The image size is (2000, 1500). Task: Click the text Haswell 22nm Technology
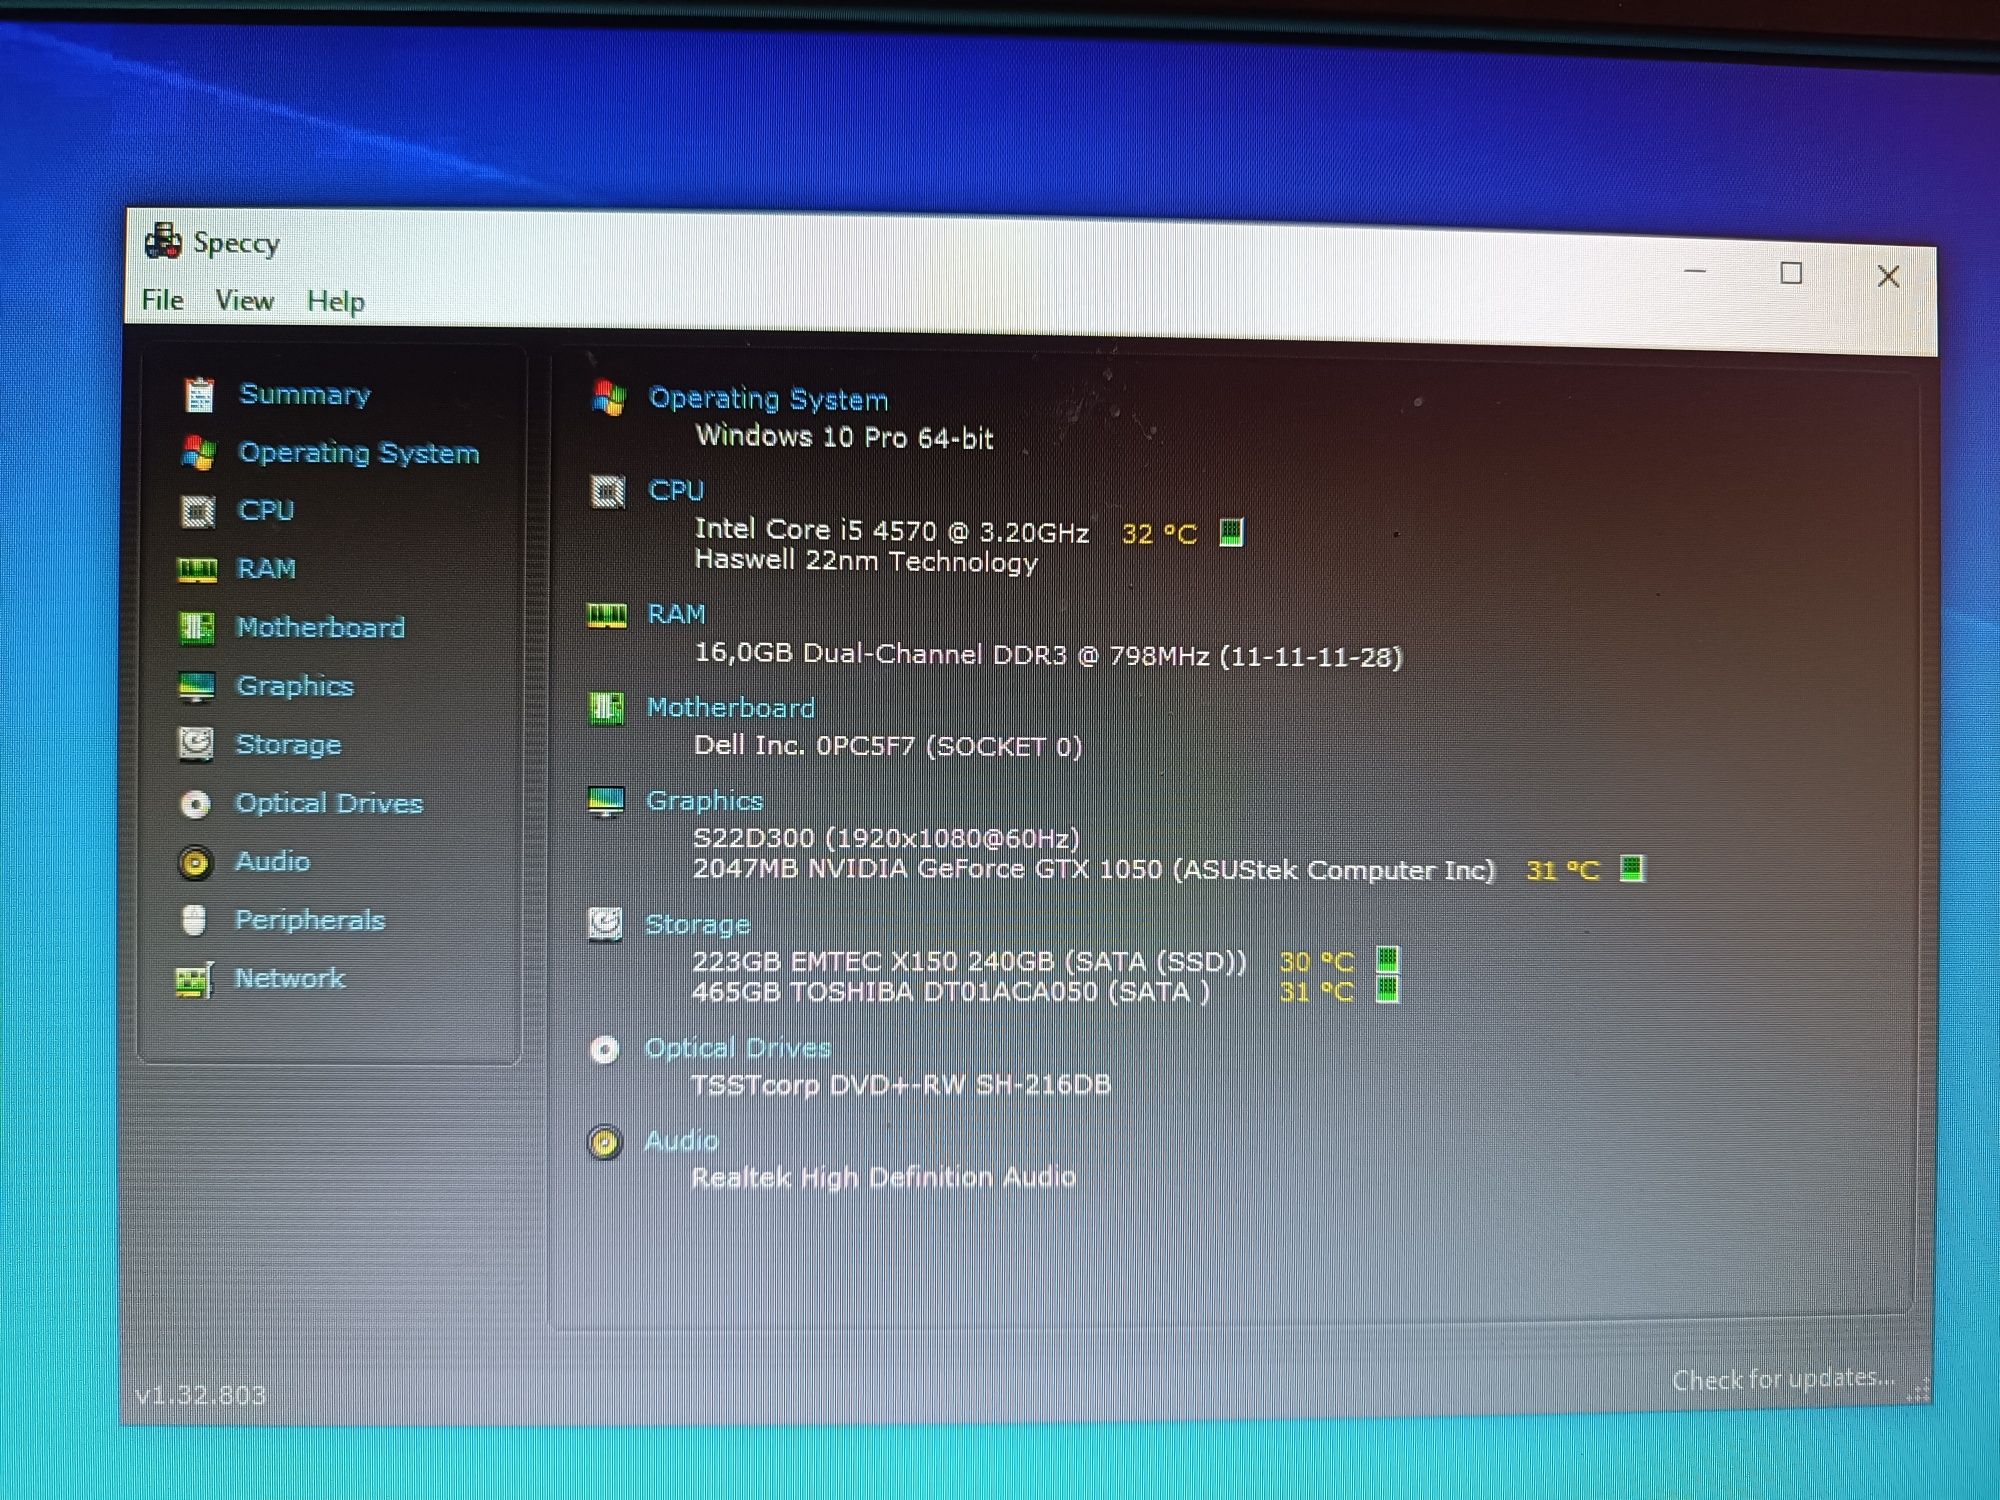point(866,561)
